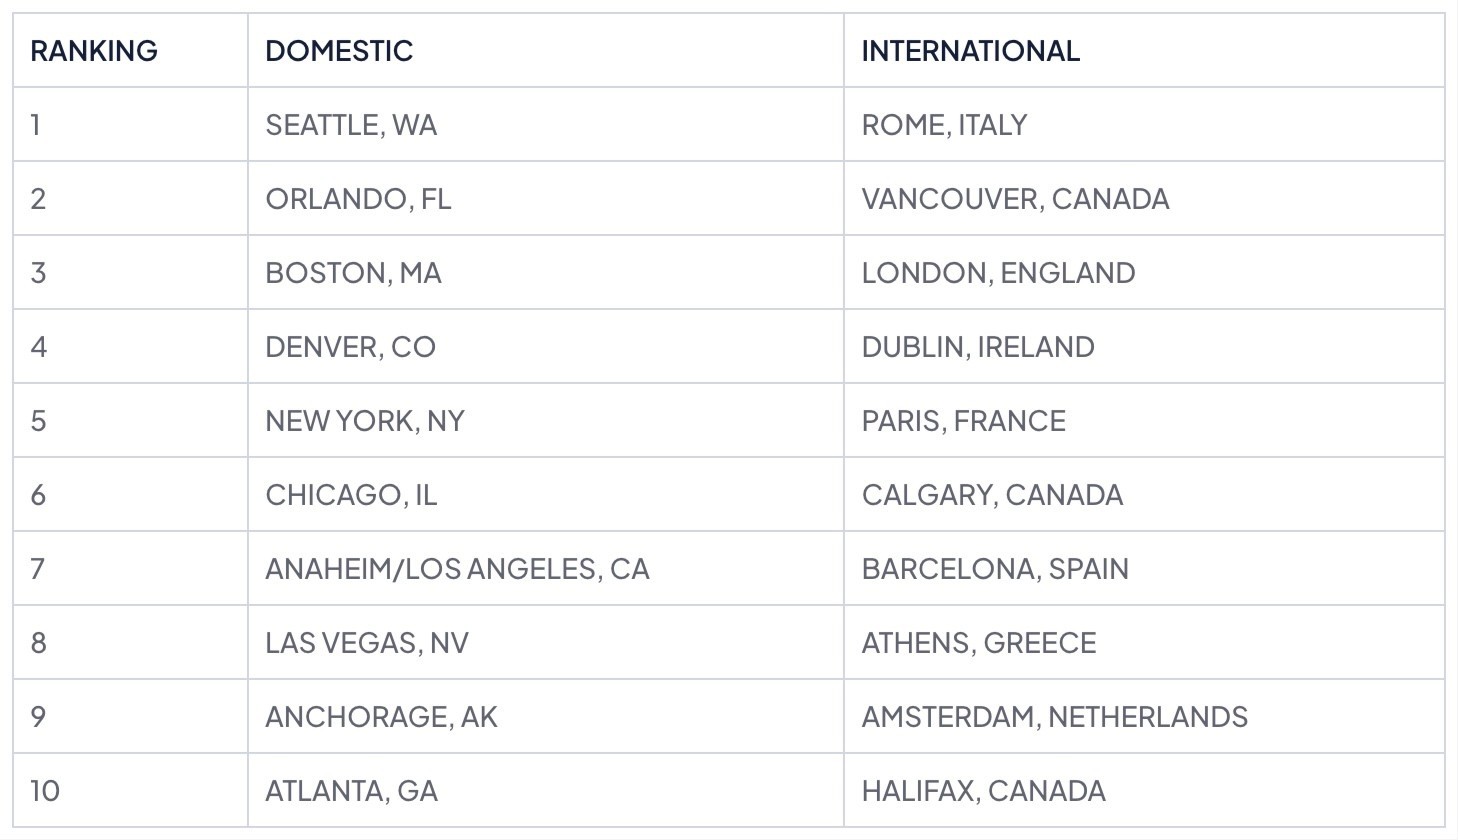Select the AMSTERDAM, NETHERLANDS cell
The width and height of the screenshot is (1458, 840).
point(1054,717)
